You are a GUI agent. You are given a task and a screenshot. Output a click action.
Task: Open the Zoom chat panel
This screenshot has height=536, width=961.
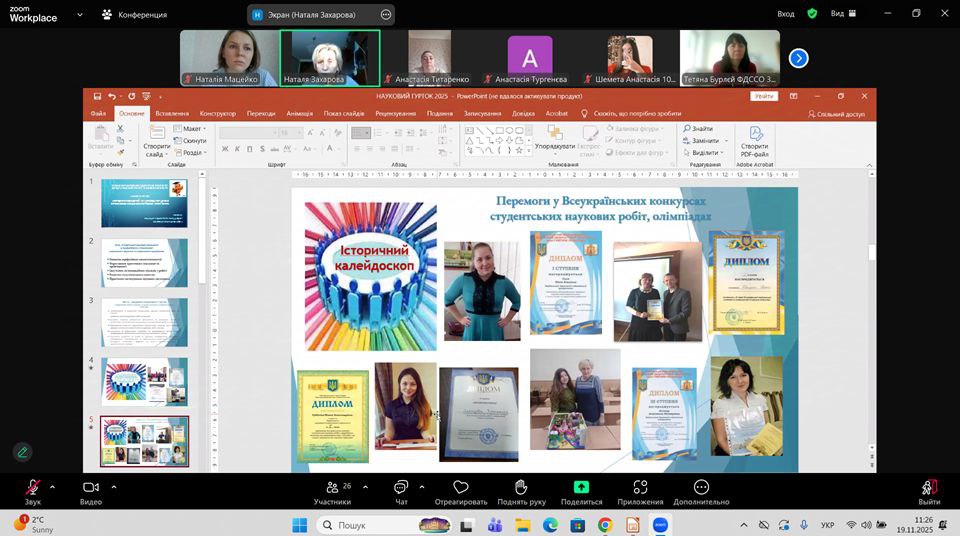pyautogui.click(x=401, y=487)
